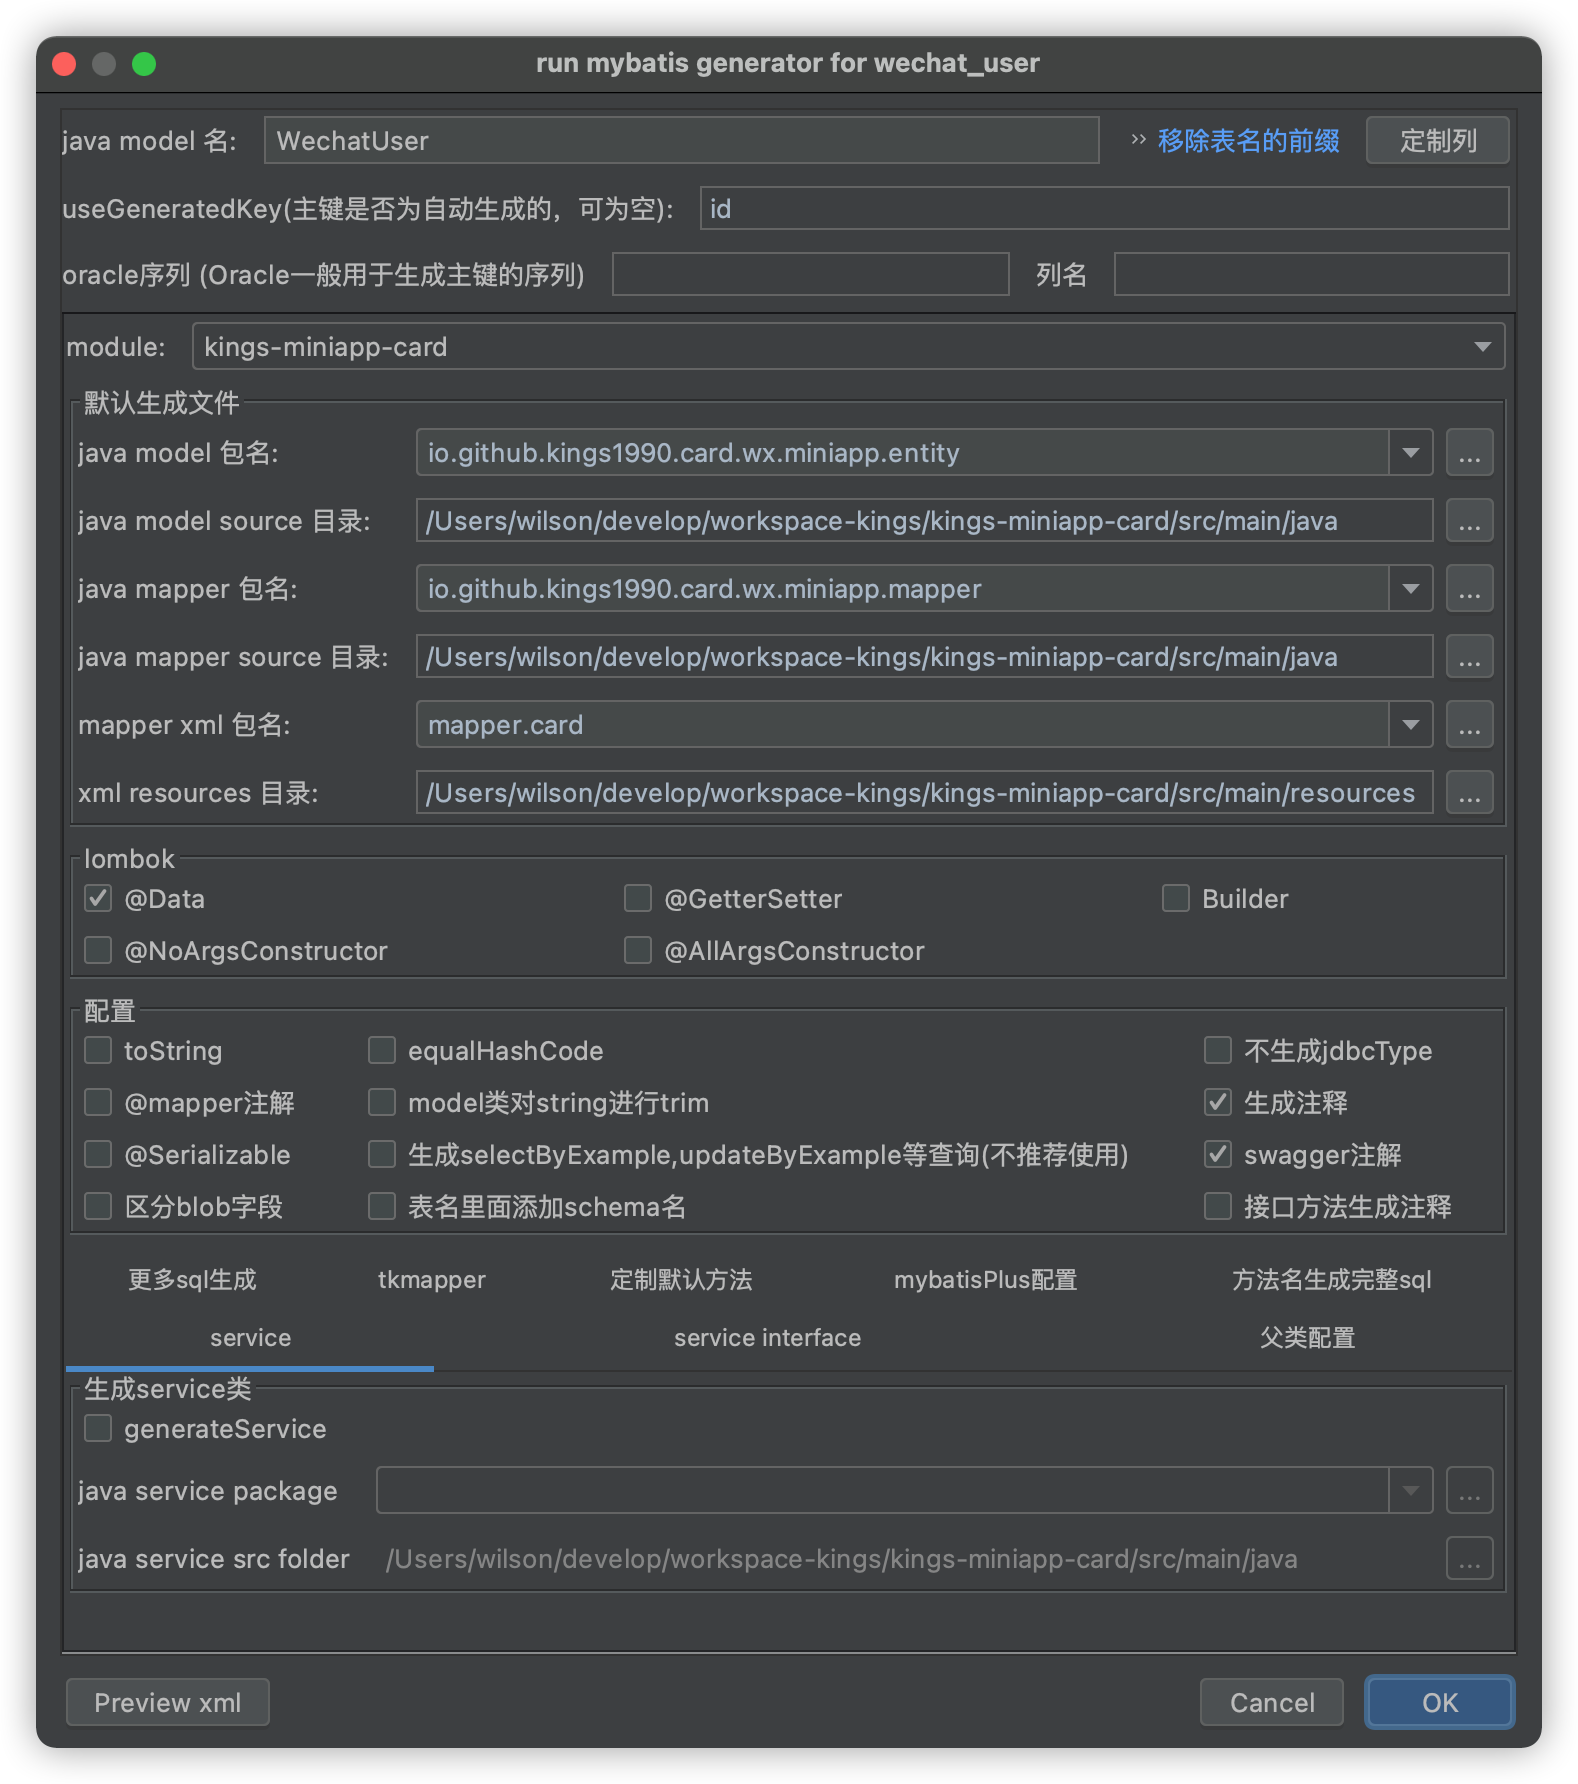Click the 移除表名的前缀 link
Viewport: 1578px width, 1784px height.
[1249, 140]
